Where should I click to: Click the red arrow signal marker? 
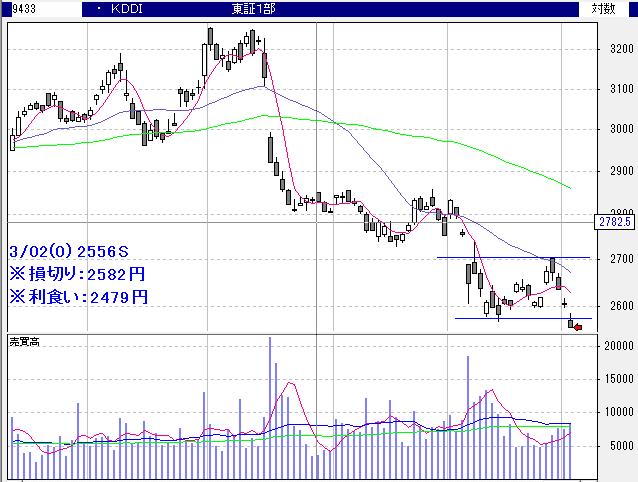pos(577,326)
